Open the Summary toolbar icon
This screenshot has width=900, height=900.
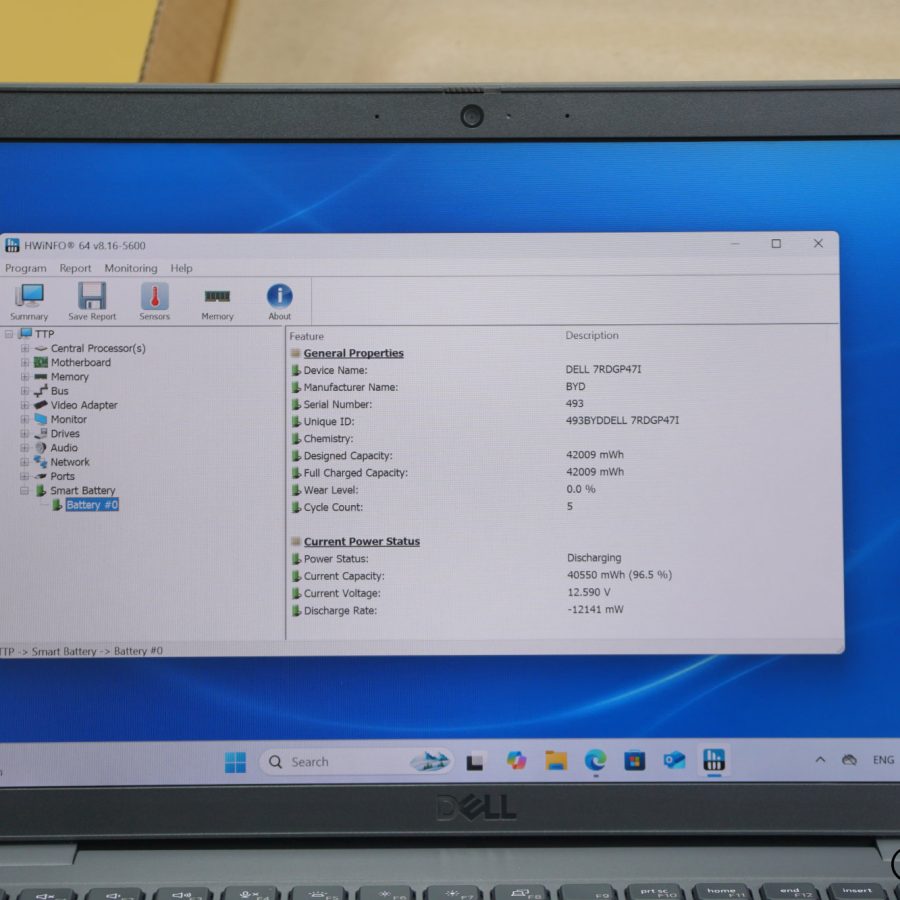pos(29,301)
